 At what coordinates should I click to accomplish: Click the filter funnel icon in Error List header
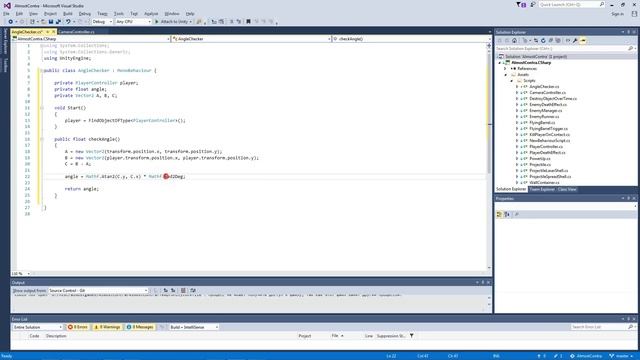coord(412,336)
